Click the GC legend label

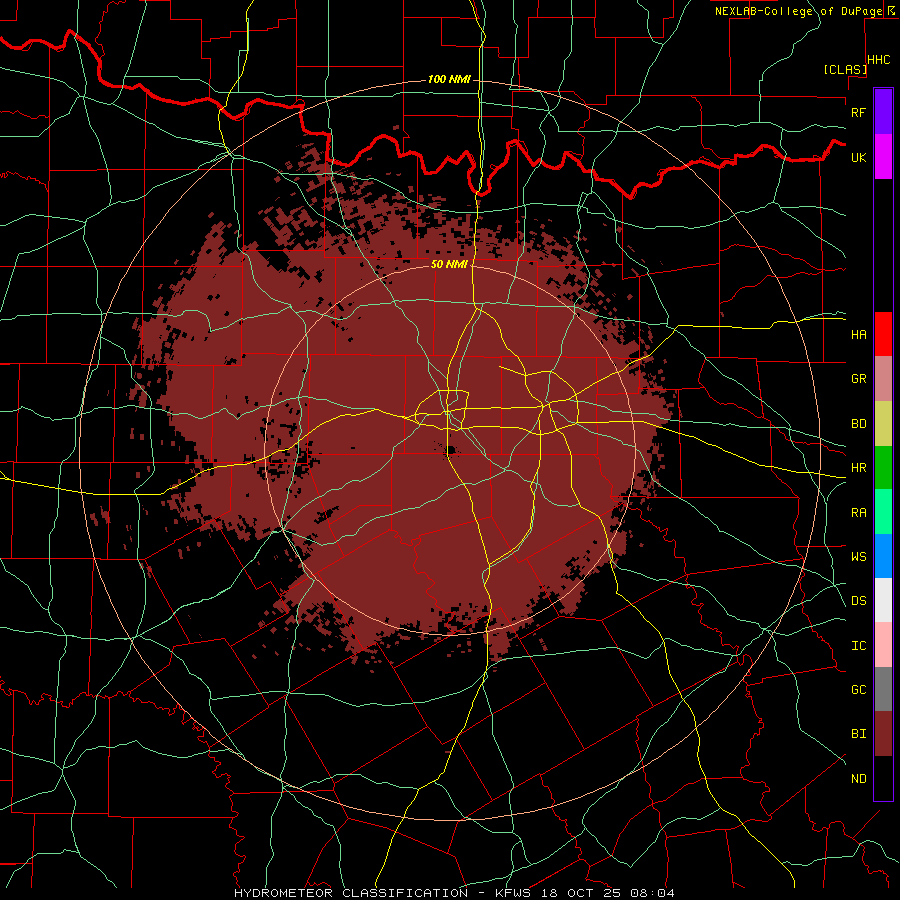click(858, 690)
